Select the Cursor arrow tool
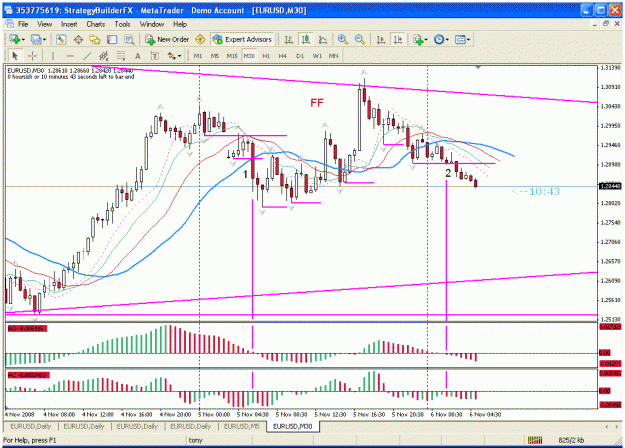This screenshot has height=448, width=625. [x=15, y=56]
